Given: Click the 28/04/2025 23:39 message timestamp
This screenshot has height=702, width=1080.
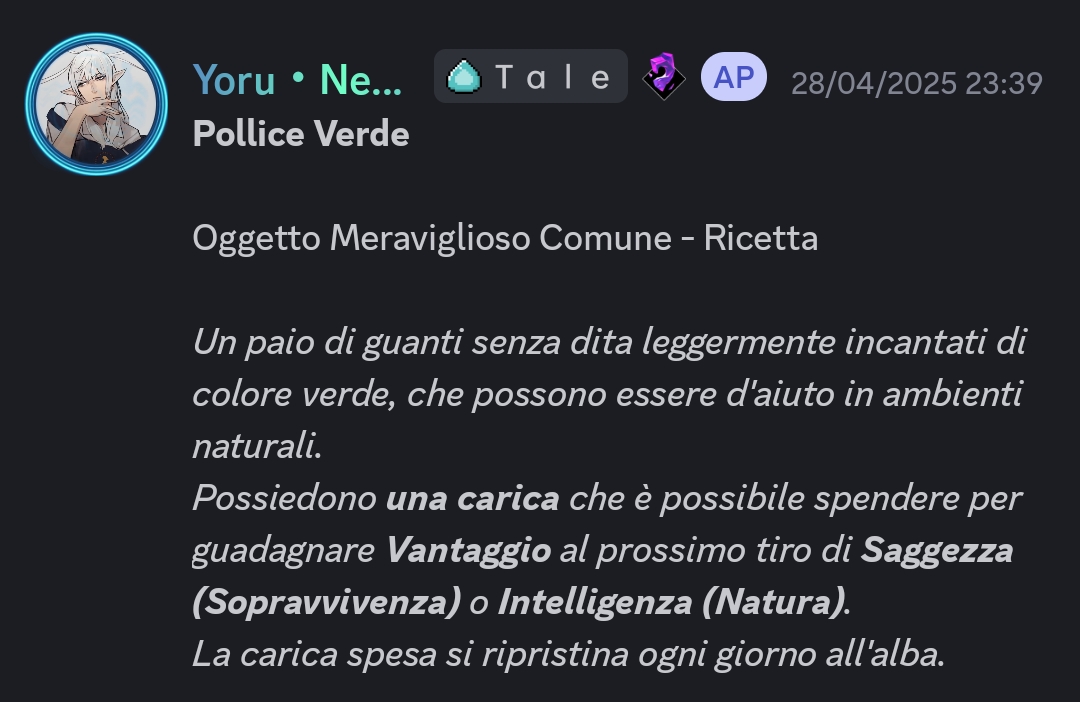Looking at the screenshot, I should 917,83.
